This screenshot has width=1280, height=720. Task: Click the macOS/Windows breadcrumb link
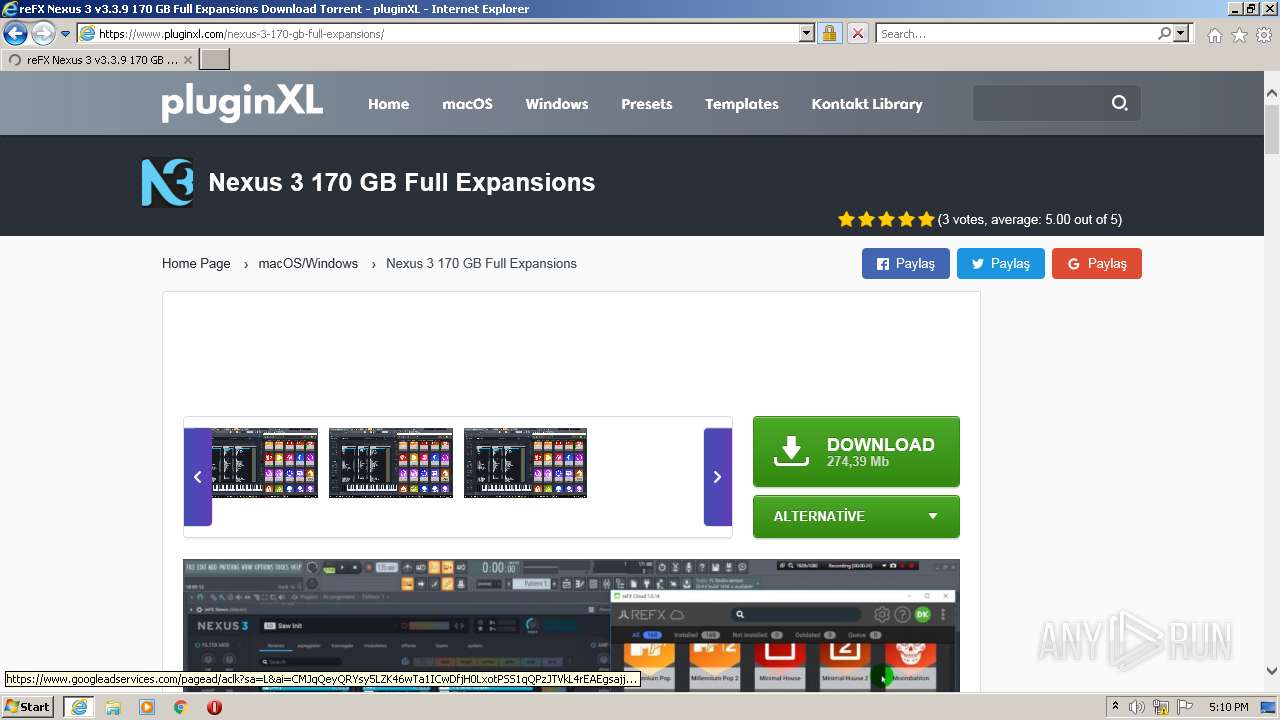pos(308,264)
